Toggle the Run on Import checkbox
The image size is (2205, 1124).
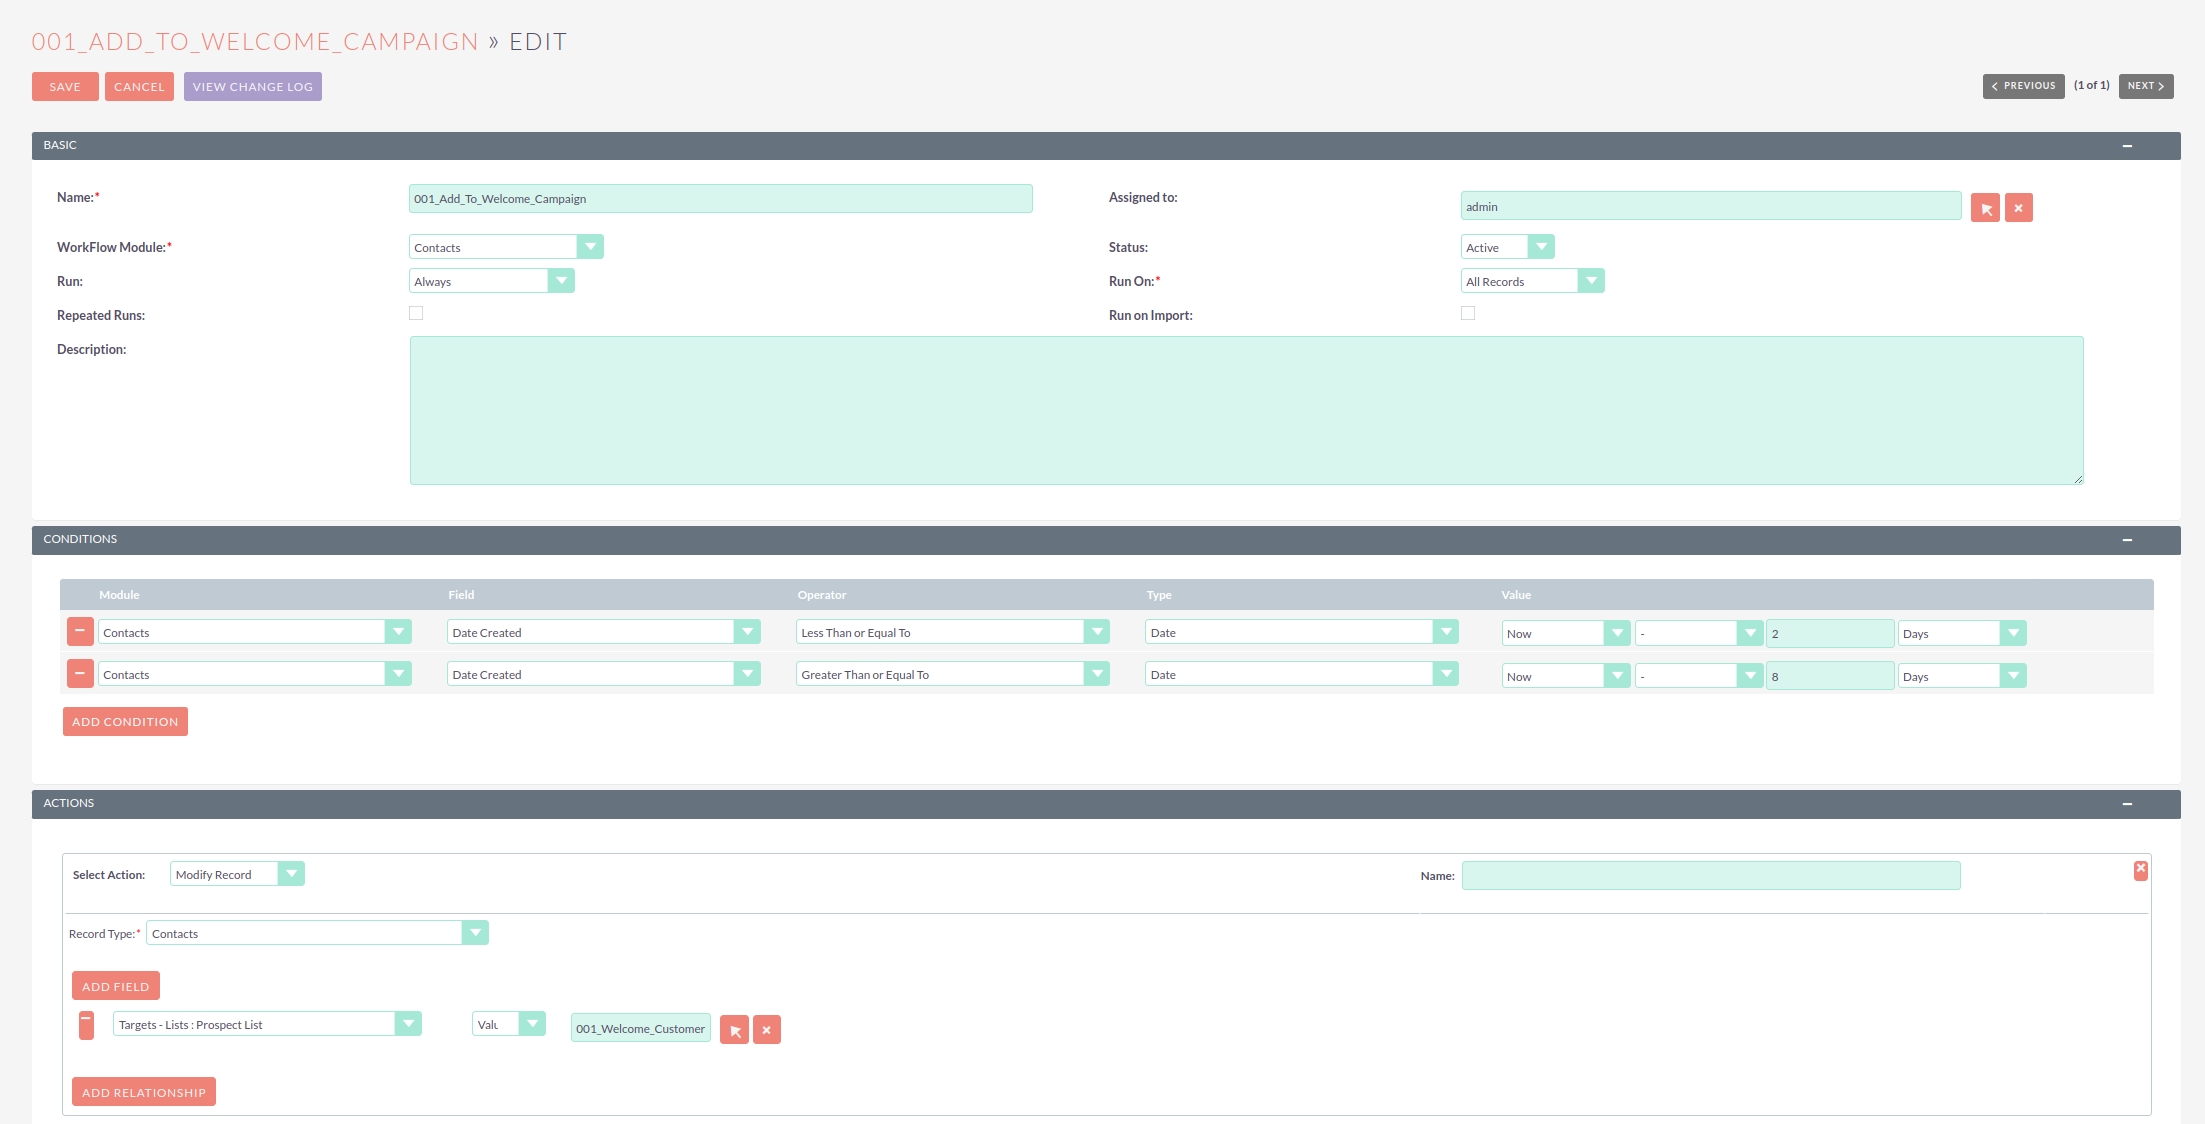1468,313
